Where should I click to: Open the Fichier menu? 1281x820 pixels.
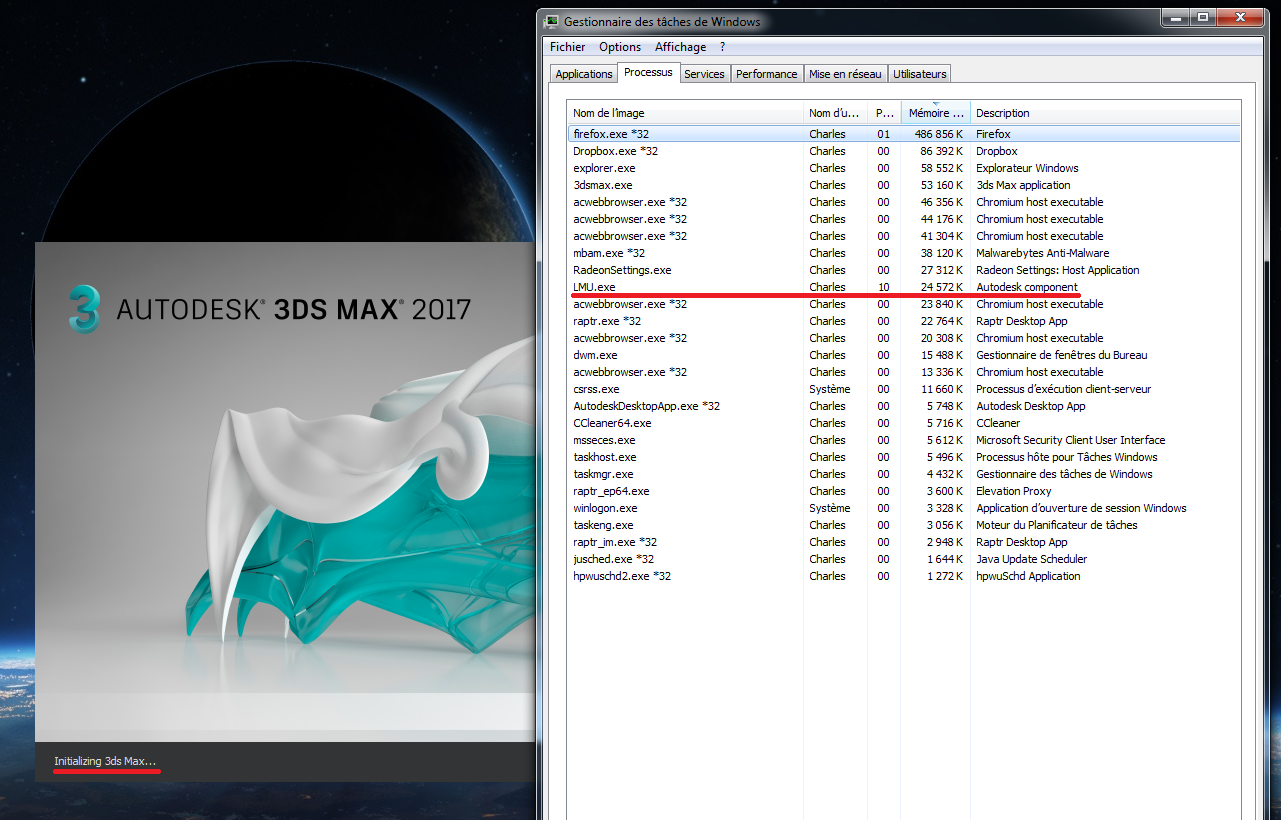click(x=567, y=47)
